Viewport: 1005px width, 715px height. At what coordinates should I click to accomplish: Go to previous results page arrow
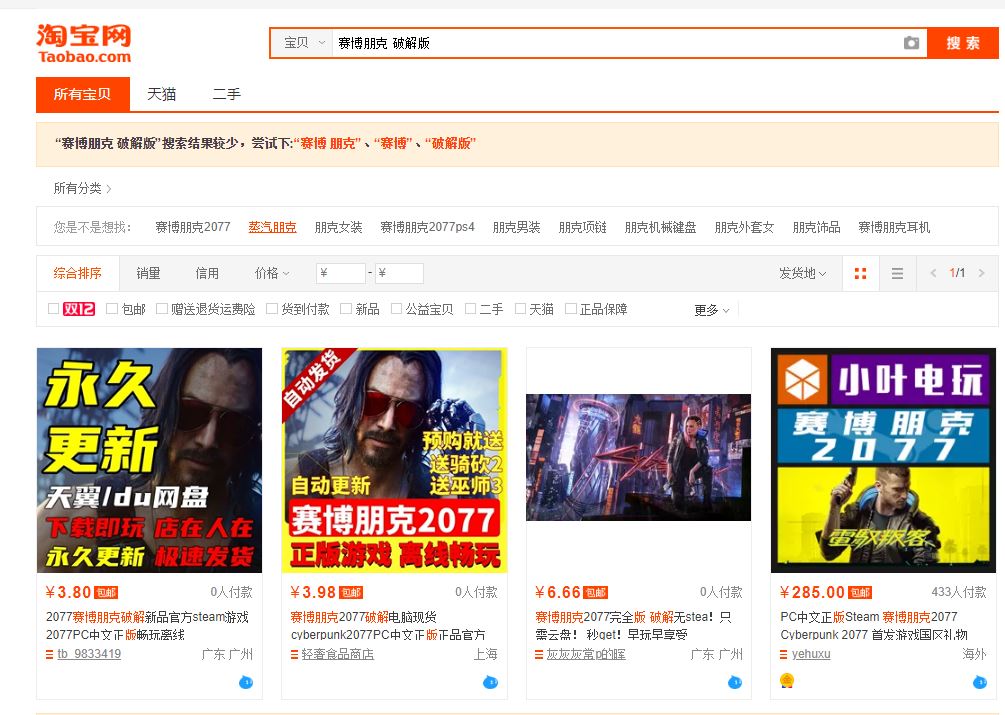(x=933, y=273)
